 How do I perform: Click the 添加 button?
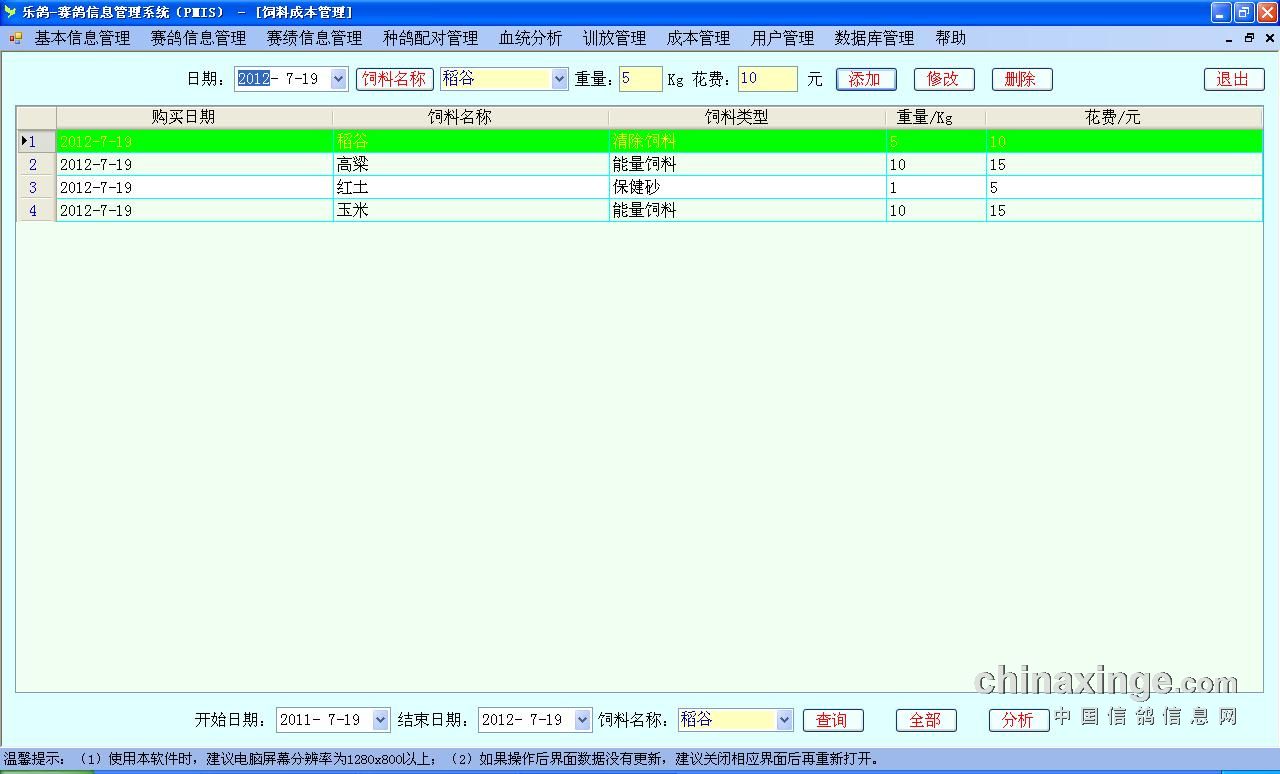coord(866,79)
